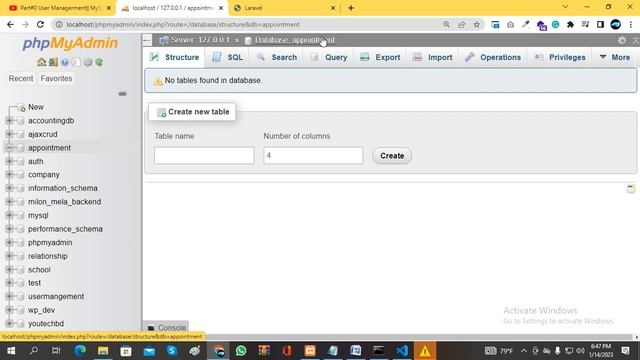Click the bookmark star in address bar

pos(476,24)
